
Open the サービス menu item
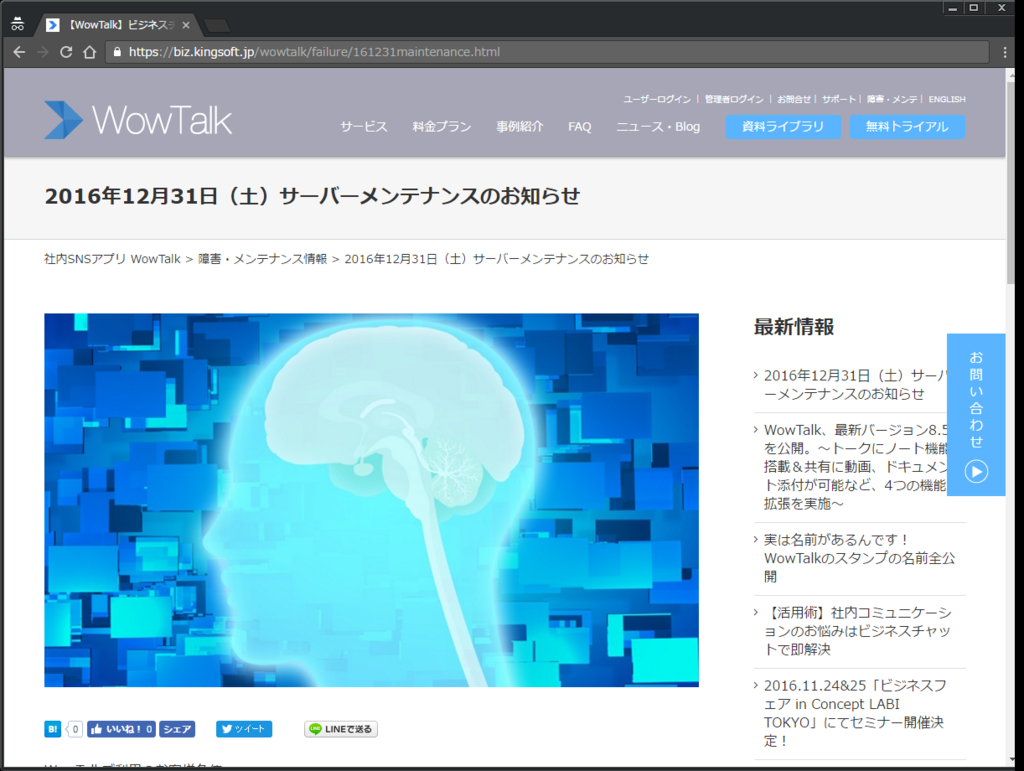pos(364,127)
